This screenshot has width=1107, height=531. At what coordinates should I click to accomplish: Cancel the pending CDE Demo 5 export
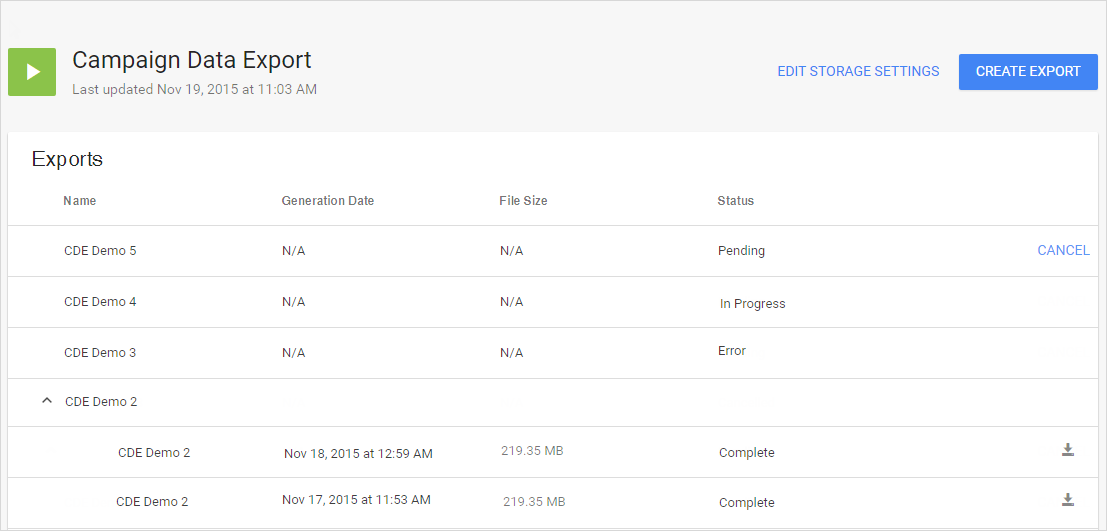coord(1063,251)
